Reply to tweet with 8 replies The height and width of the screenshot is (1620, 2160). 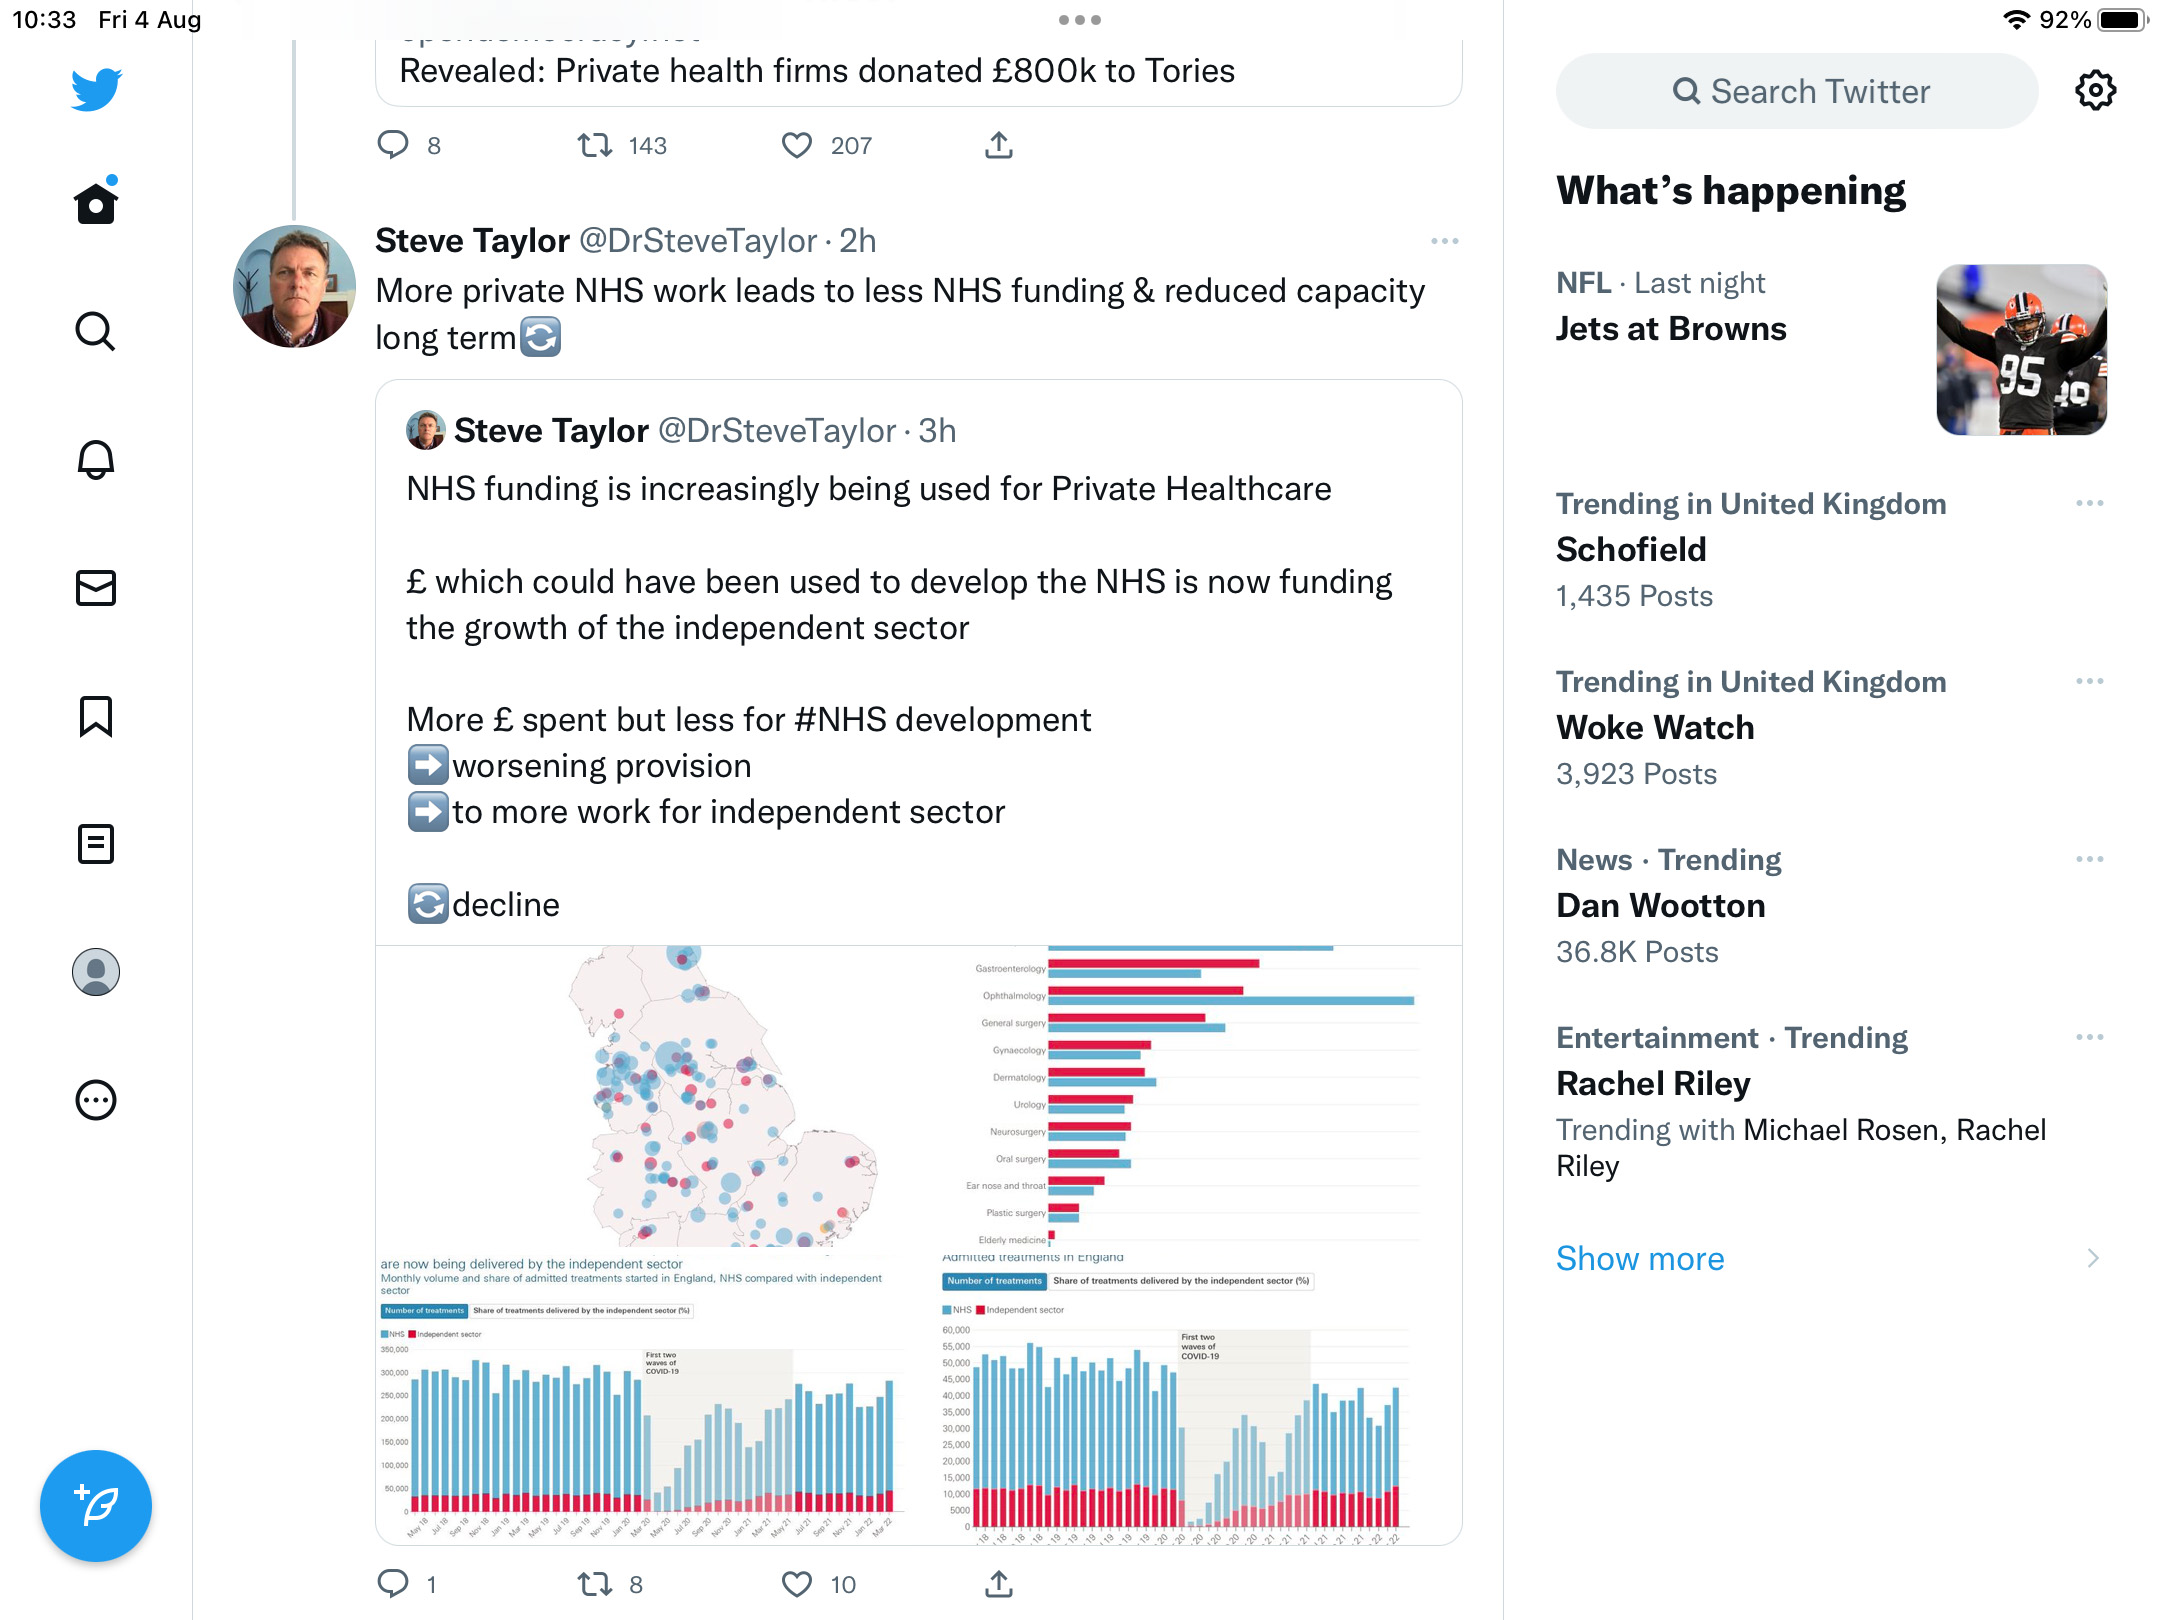(393, 145)
